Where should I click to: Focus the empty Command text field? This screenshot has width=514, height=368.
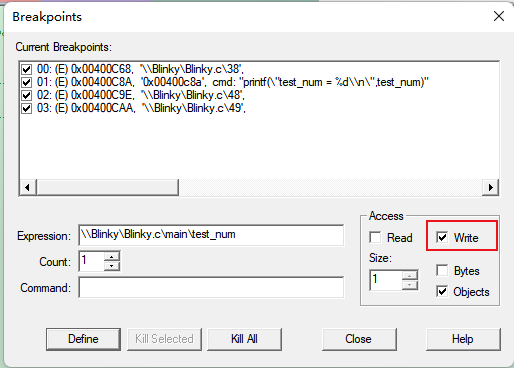point(211,287)
